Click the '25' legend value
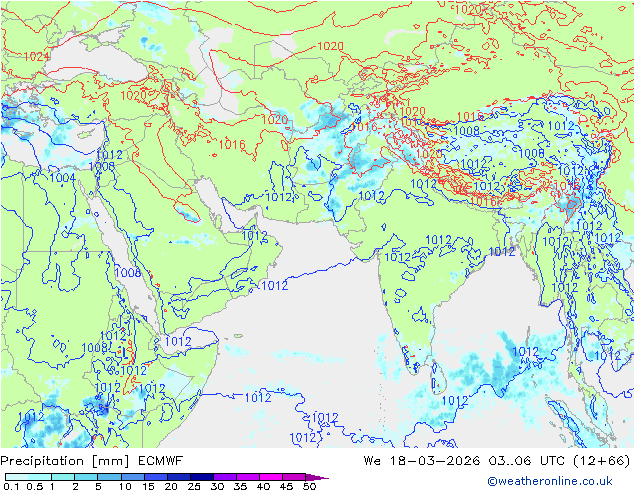The image size is (634, 490). tap(194, 486)
